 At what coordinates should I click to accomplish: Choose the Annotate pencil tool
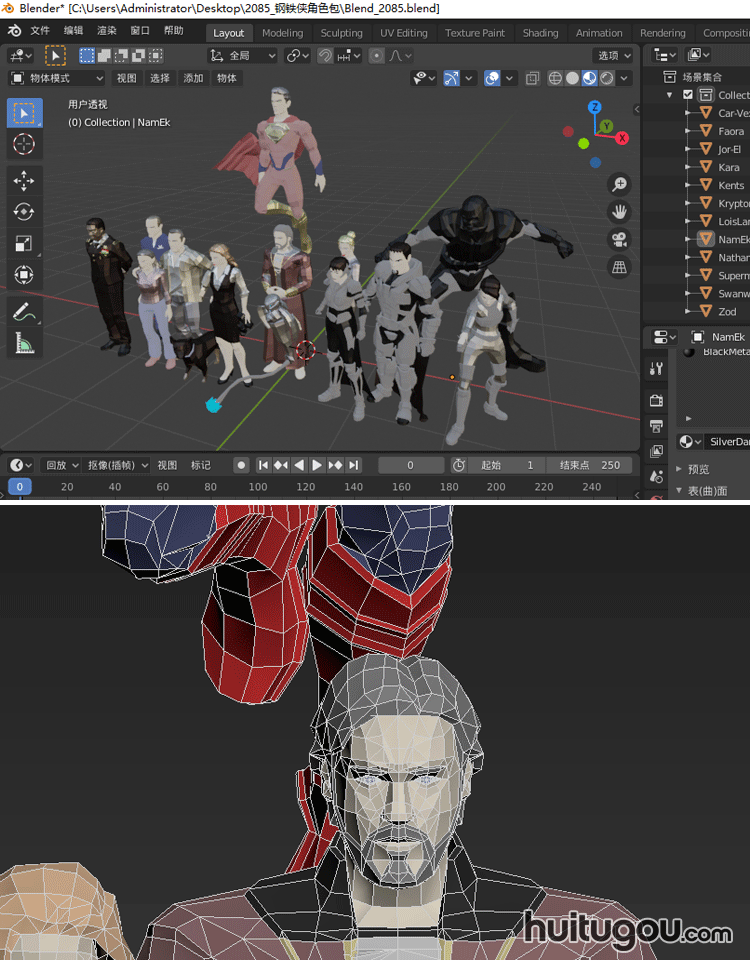(x=24, y=311)
